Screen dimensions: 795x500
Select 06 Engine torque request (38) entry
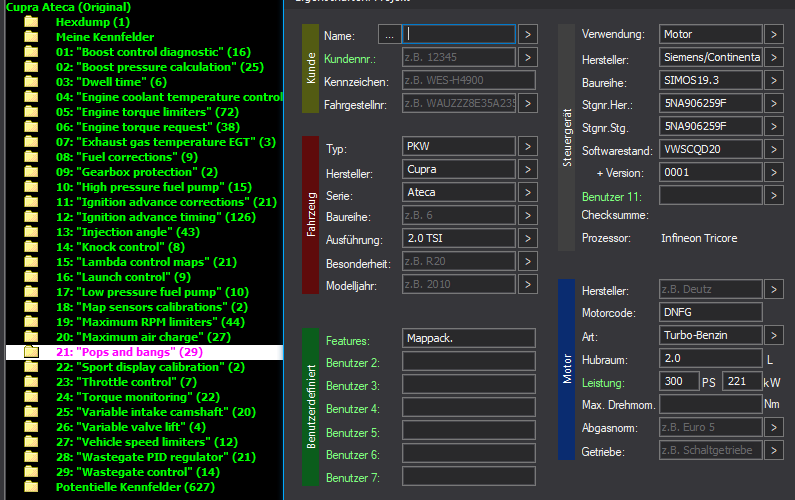[148, 127]
